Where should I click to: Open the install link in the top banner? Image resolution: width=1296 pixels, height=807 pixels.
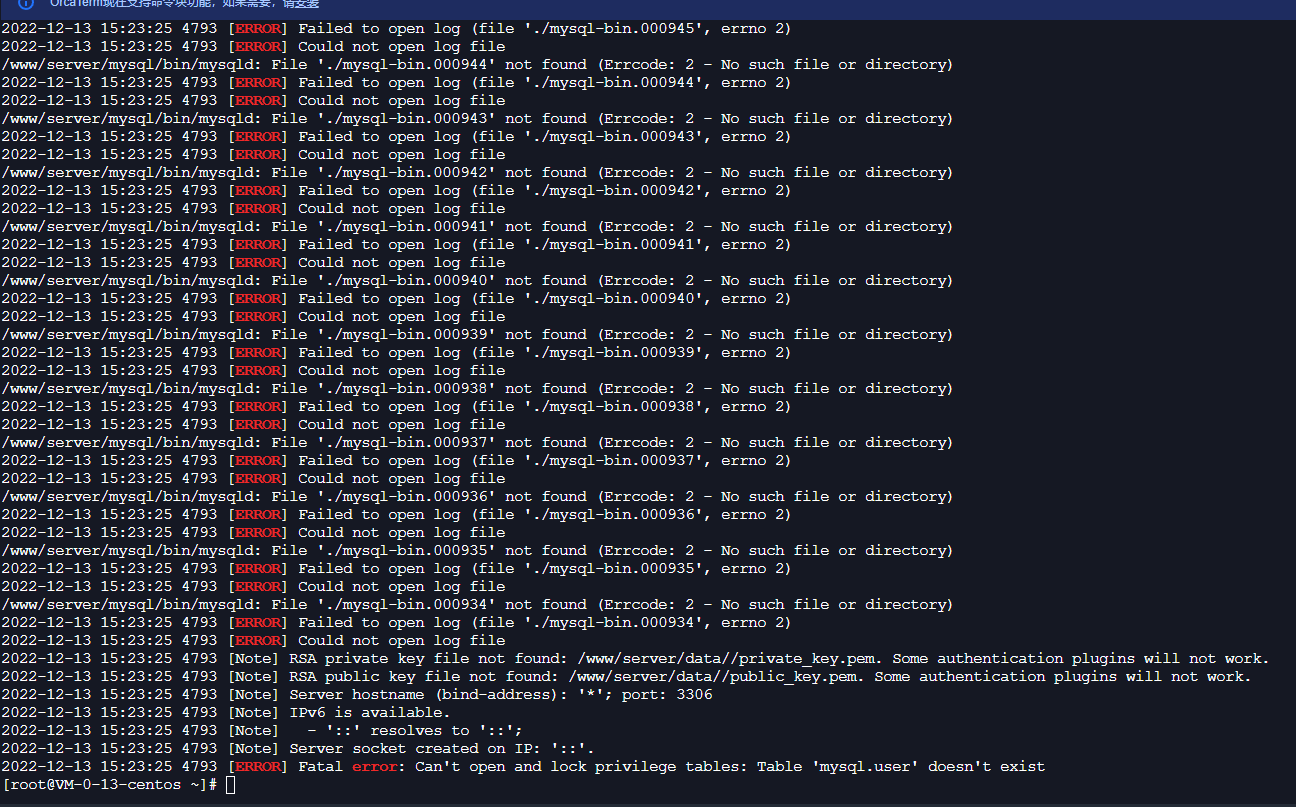[300, 3]
